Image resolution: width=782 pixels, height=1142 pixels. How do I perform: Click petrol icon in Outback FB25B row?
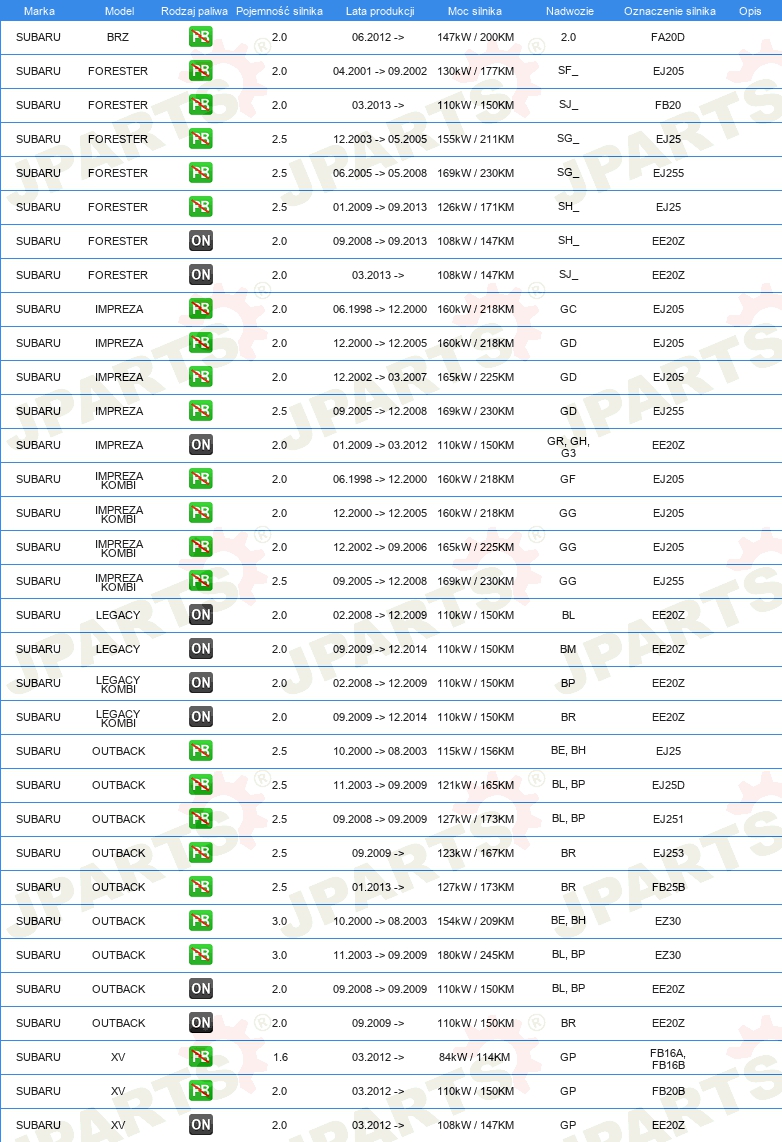pyautogui.click(x=200, y=886)
